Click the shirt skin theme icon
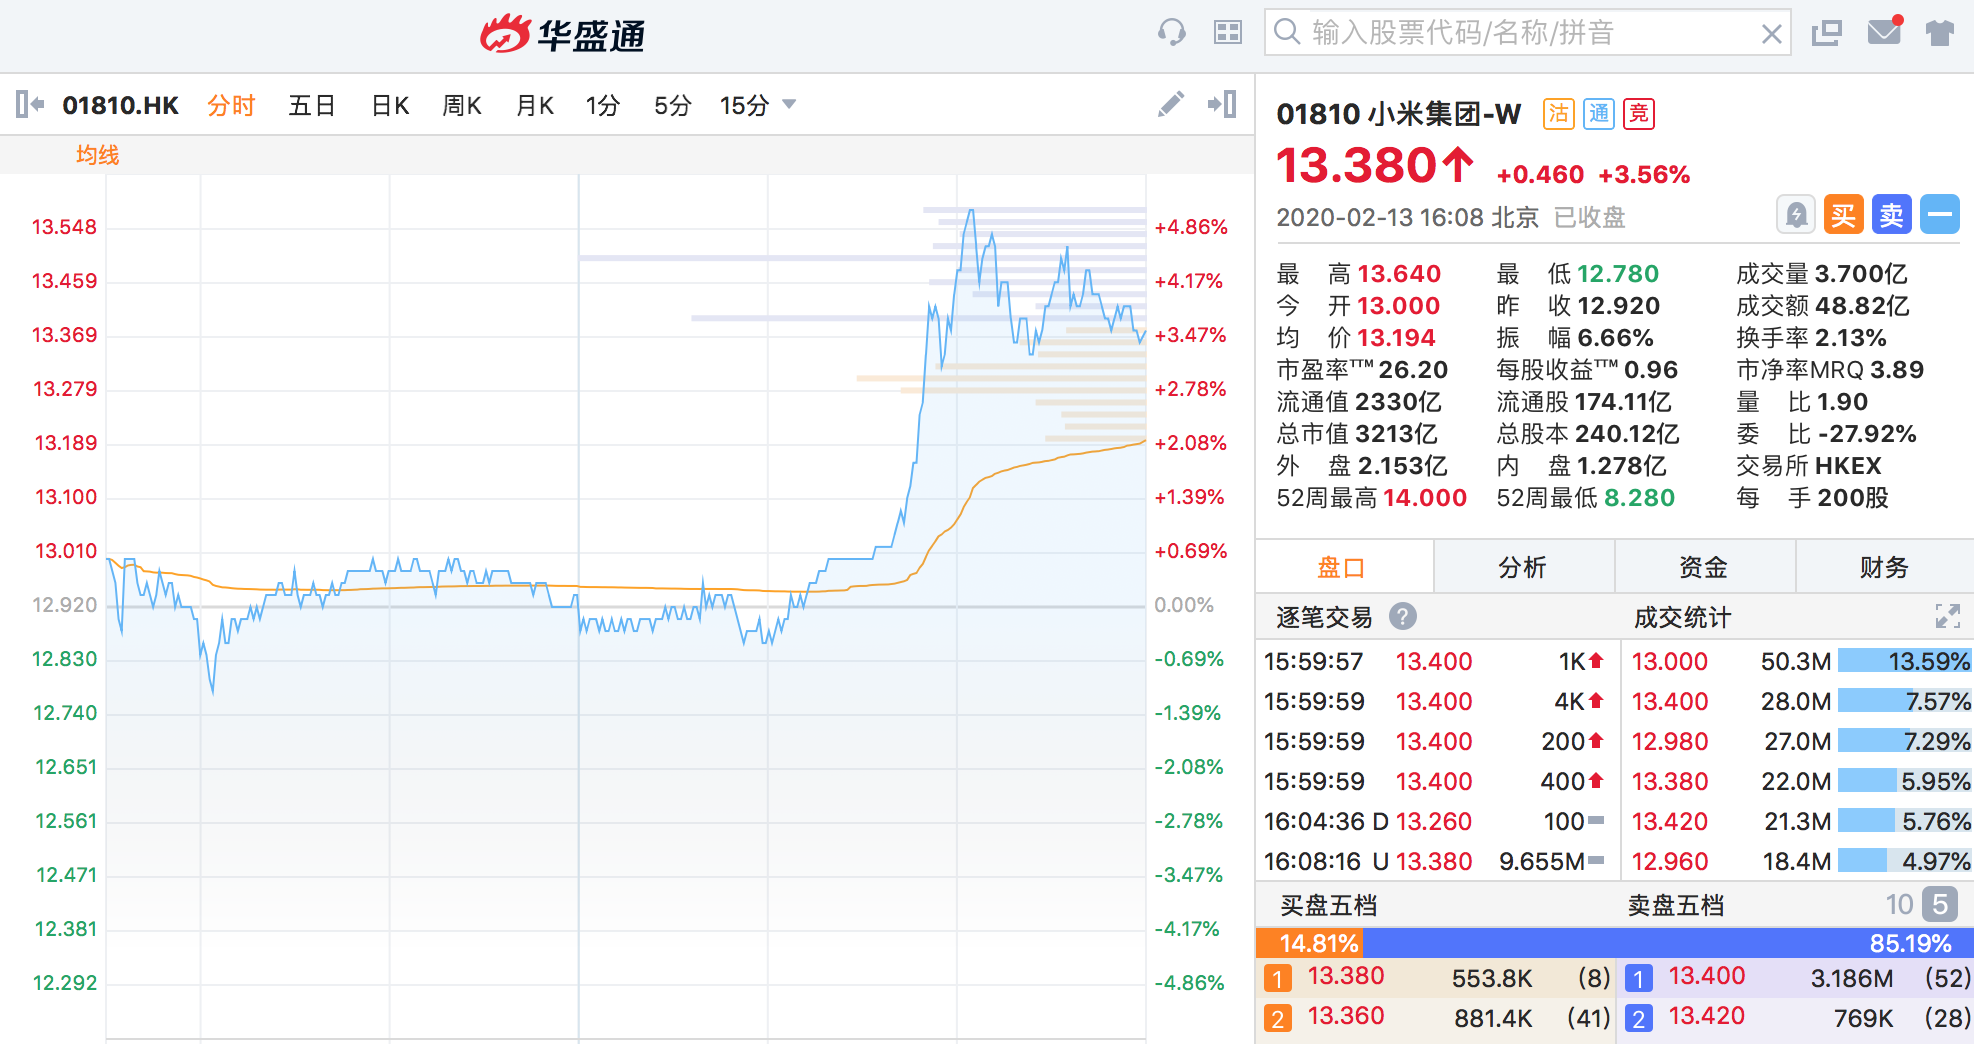1974x1044 pixels. 1939,33
